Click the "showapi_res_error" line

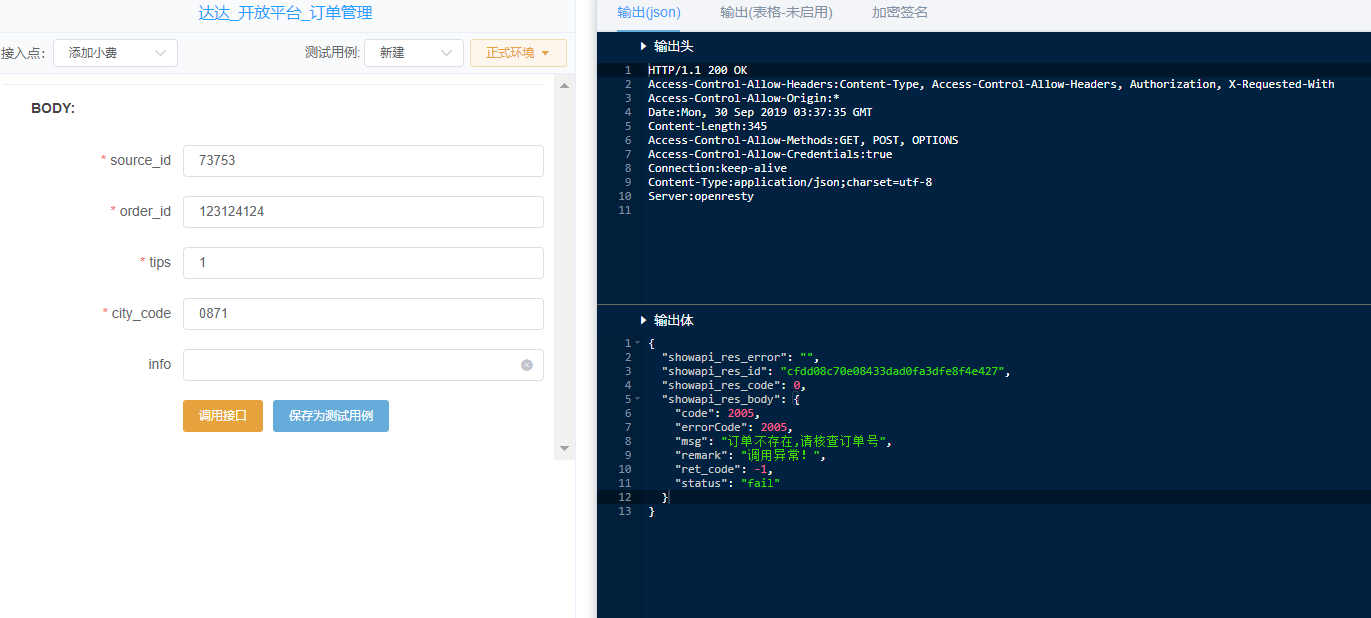click(x=741, y=357)
